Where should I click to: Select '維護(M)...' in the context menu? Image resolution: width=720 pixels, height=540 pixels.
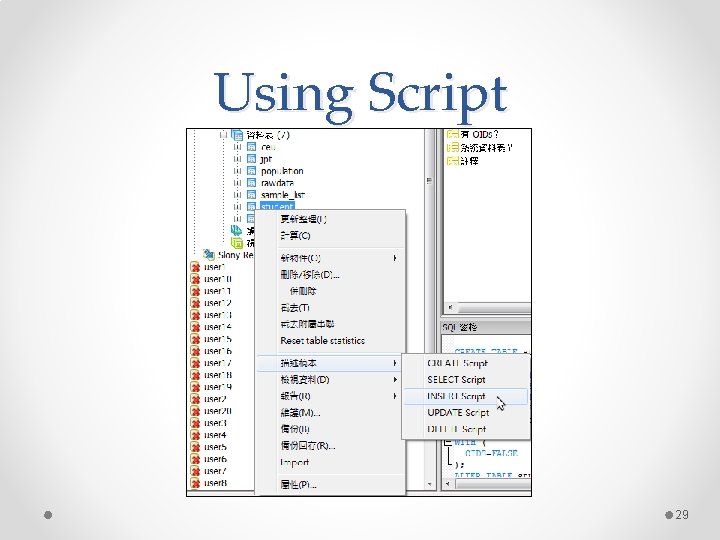[330, 413]
